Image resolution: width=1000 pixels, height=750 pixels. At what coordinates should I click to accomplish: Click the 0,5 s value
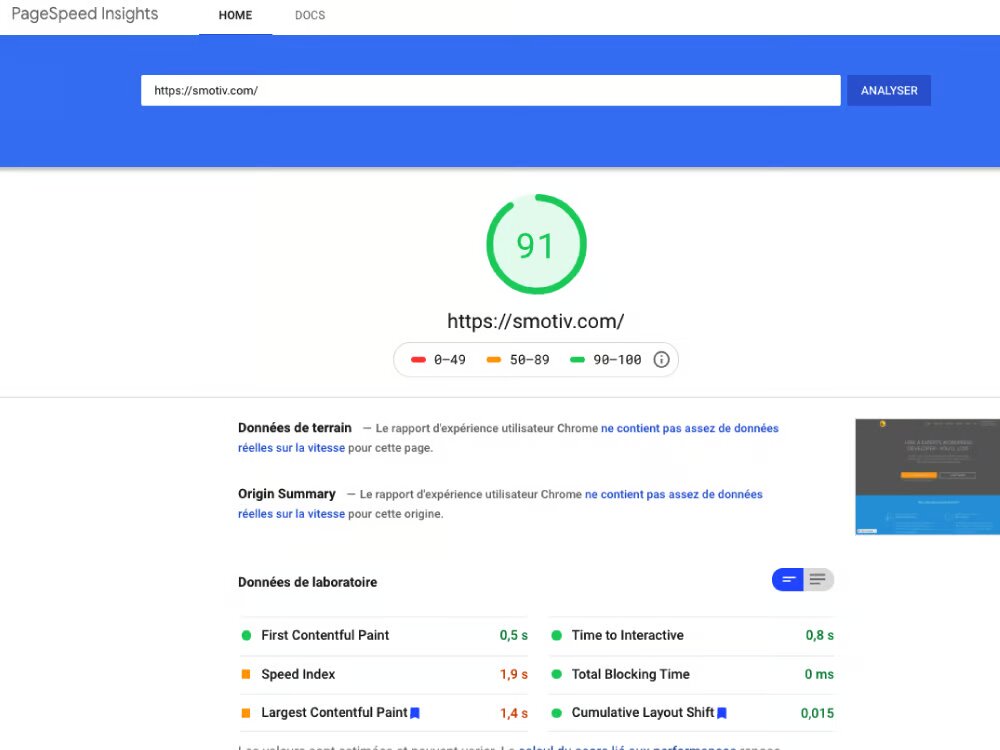tap(513, 635)
